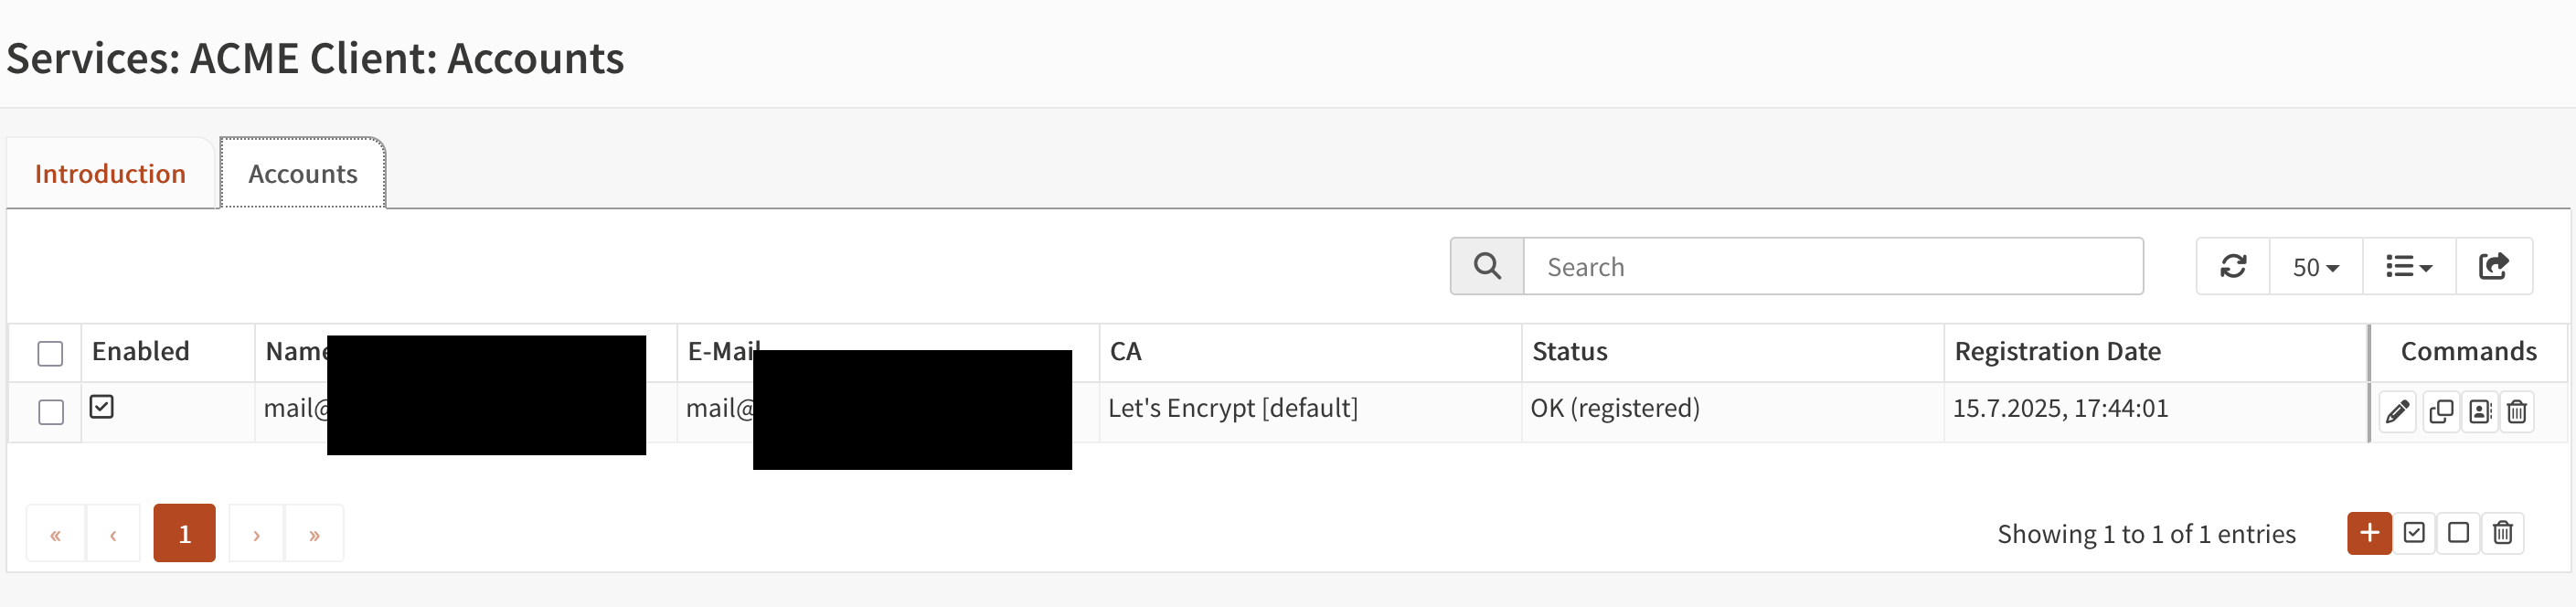The height and width of the screenshot is (607, 2576).
Task: Open the 50 rows-per-page dropdown
Action: click(x=2315, y=266)
